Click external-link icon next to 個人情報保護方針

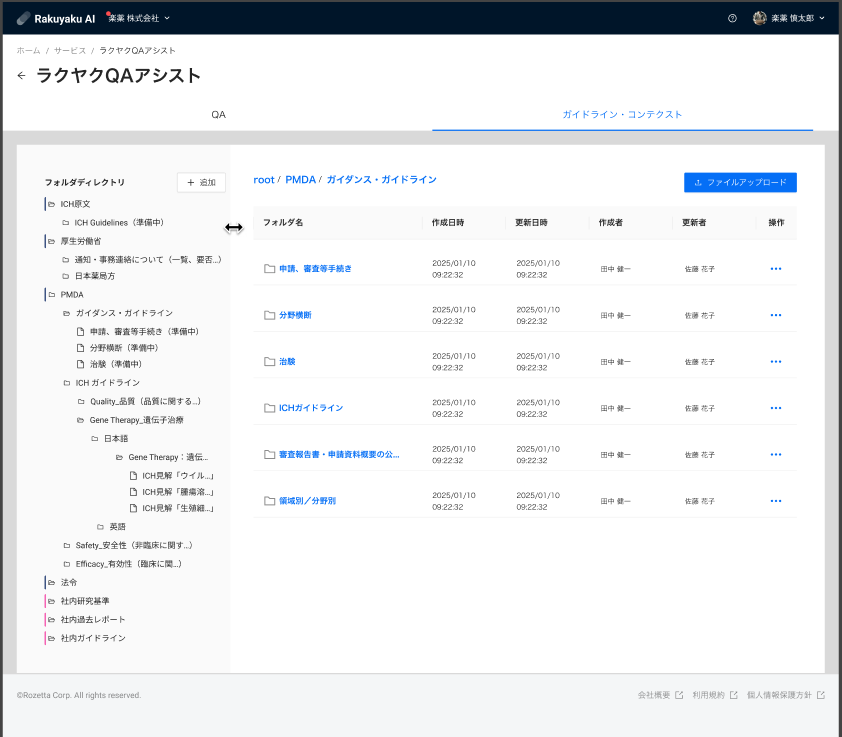click(x=821, y=695)
